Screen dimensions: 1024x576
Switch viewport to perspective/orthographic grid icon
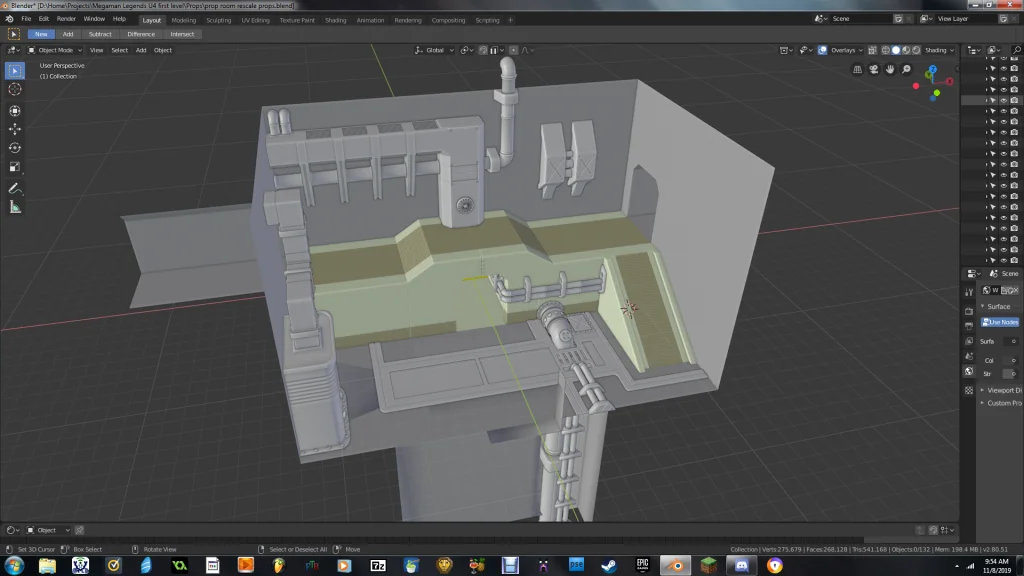coord(857,69)
